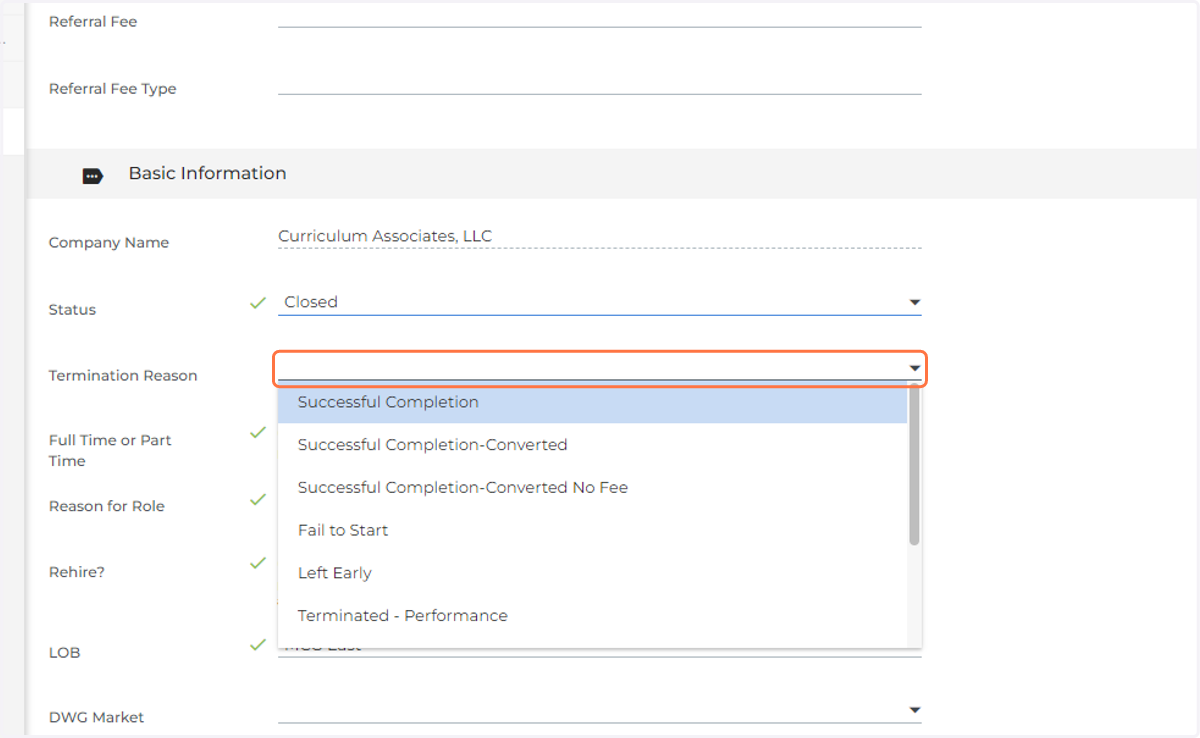This screenshot has width=1200, height=738.
Task: Click the LOB label
Action: 64,653
